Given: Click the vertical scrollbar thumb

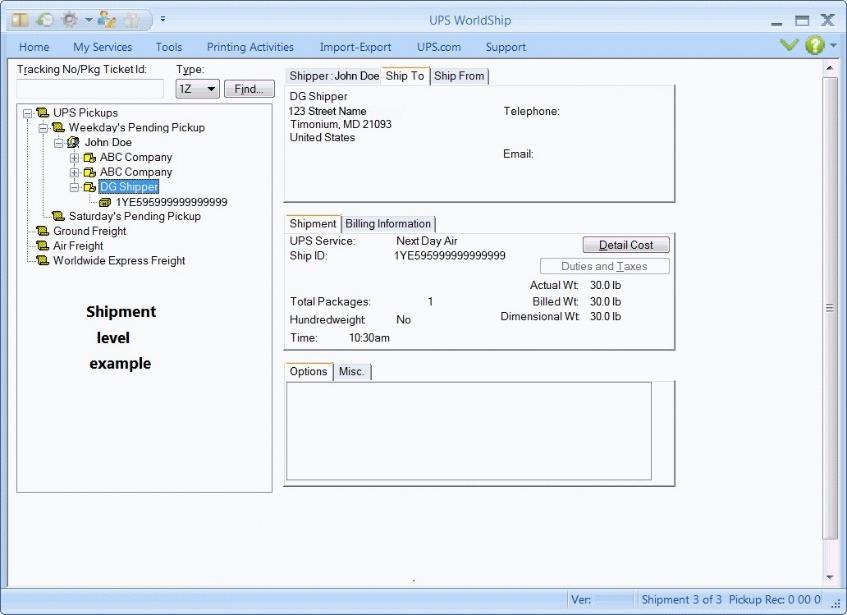Looking at the screenshot, I should coord(830,308).
